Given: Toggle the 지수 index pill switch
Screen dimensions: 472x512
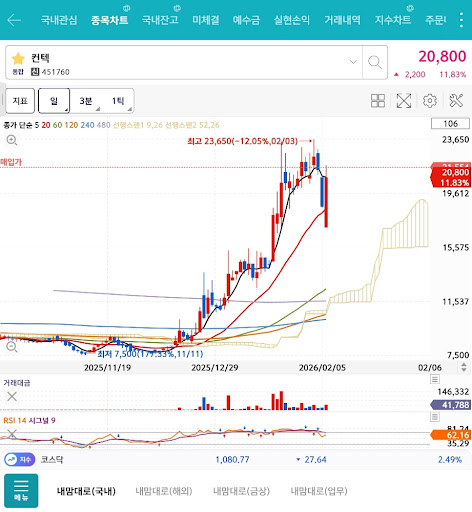Looking at the screenshot, I should tap(20, 460).
